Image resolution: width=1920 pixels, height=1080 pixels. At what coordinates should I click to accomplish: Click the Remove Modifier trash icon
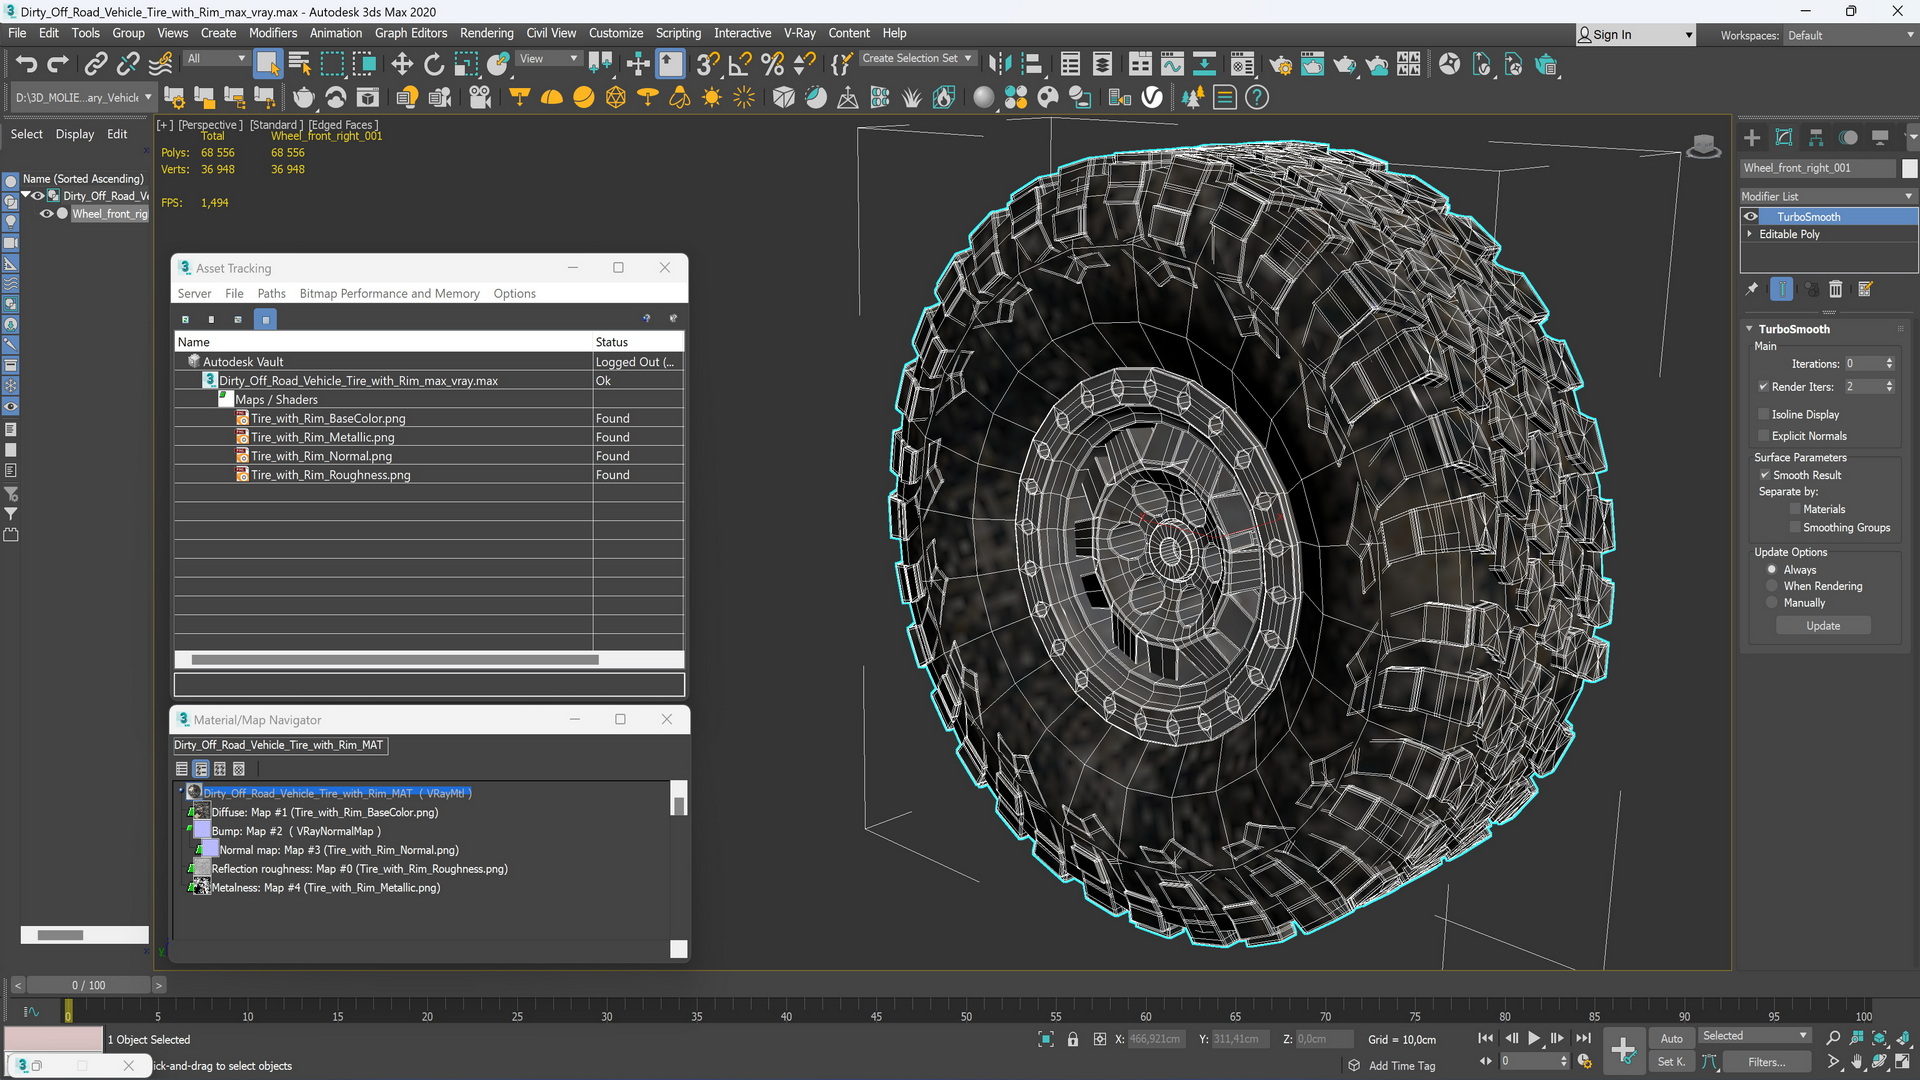click(1835, 289)
